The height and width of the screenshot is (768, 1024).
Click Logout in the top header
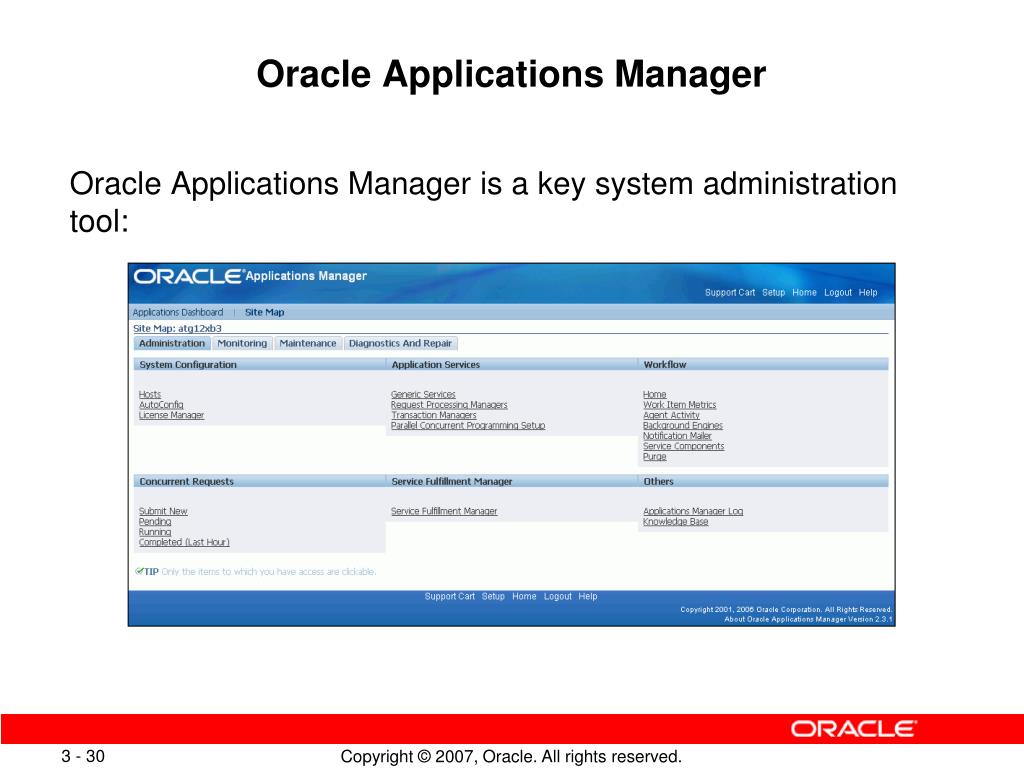pos(838,293)
